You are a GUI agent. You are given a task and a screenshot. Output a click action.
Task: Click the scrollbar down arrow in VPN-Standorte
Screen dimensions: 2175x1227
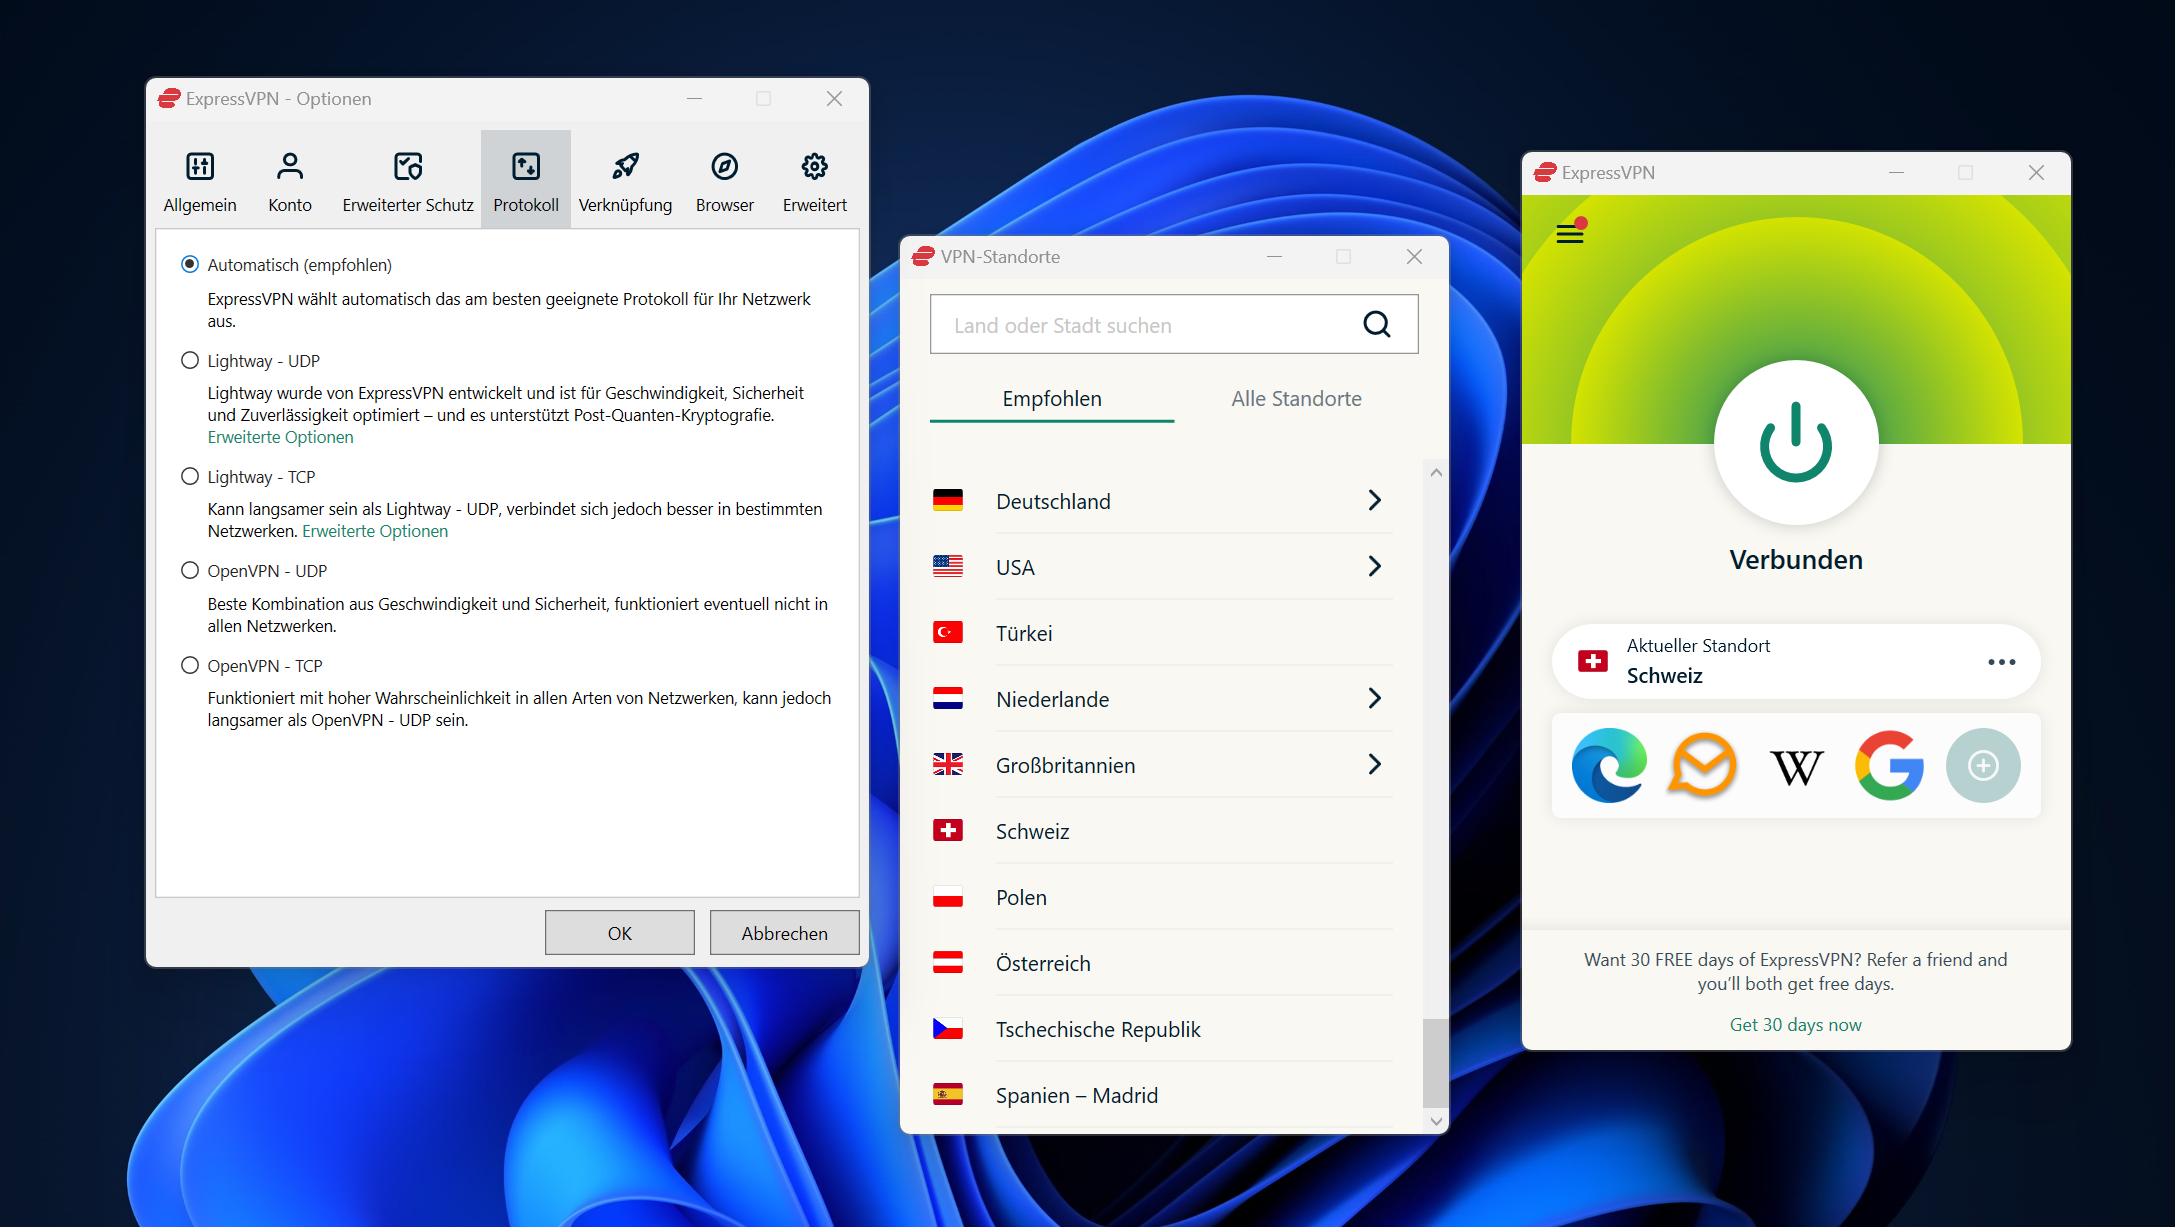[x=1436, y=1121]
